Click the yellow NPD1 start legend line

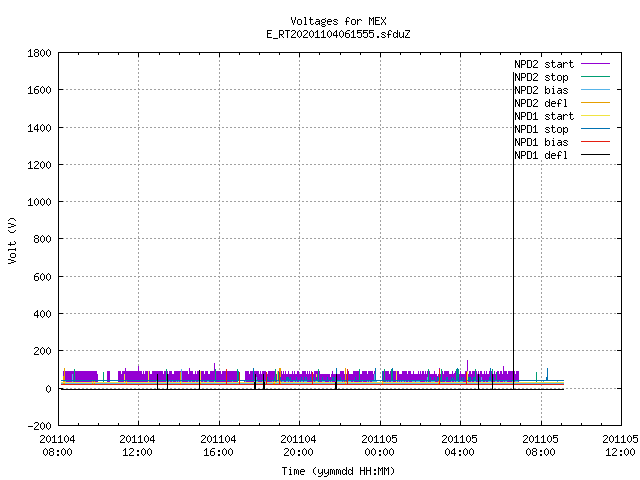point(595,116)
